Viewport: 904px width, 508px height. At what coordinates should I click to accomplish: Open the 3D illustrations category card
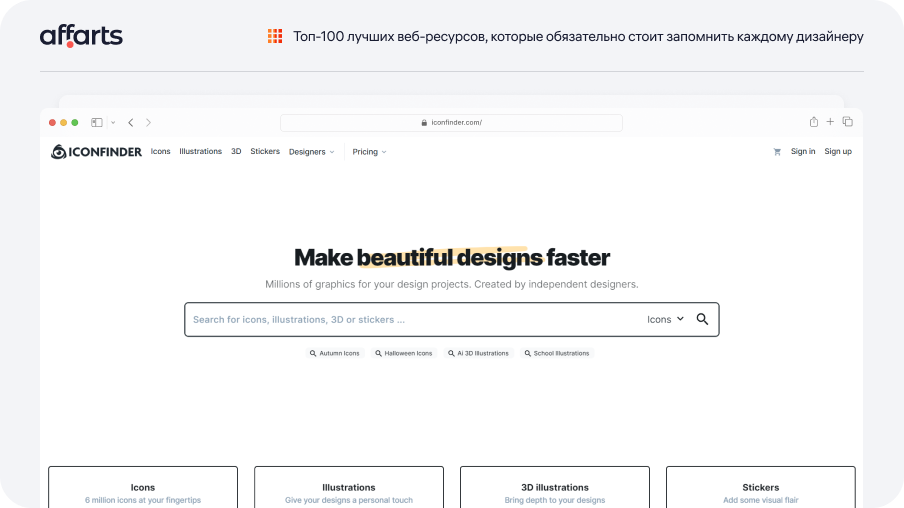click(555, 487)
